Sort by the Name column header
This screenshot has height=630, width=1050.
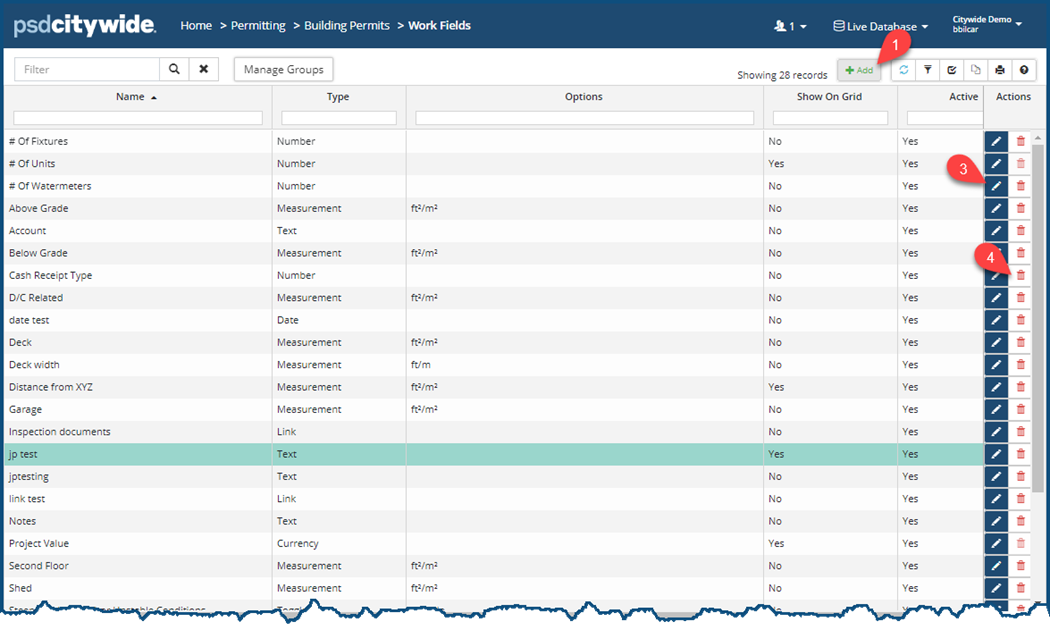130,97
